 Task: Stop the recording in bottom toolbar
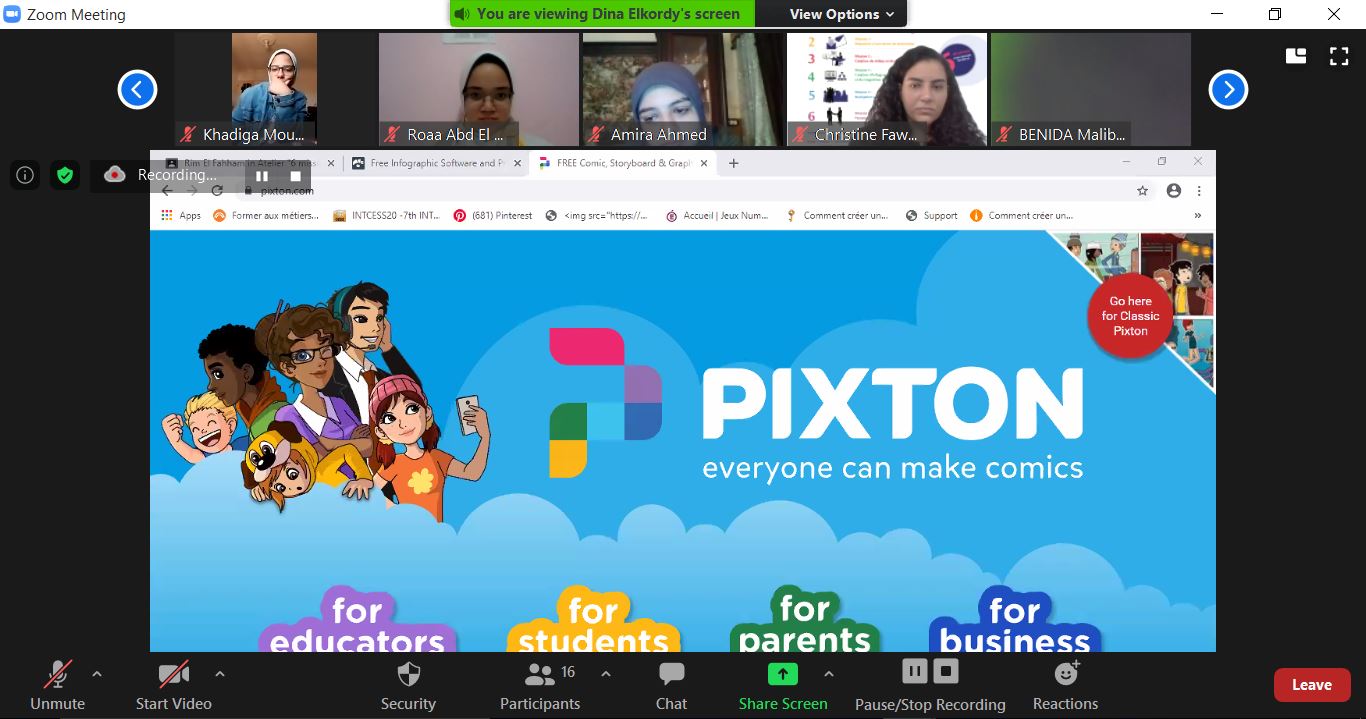pyautogui.click(x=946, y=671)
